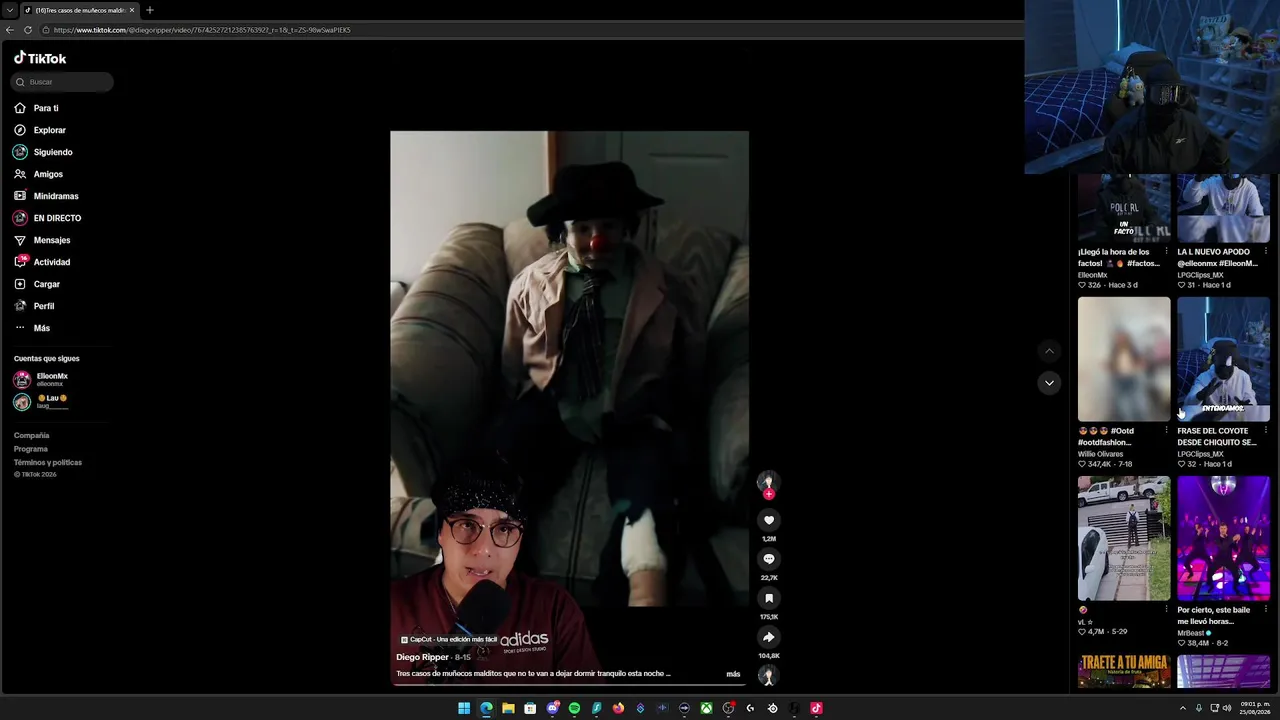
Task: Open '¡Llegó la hora de los factos!' video
Action: (1124, 208)
